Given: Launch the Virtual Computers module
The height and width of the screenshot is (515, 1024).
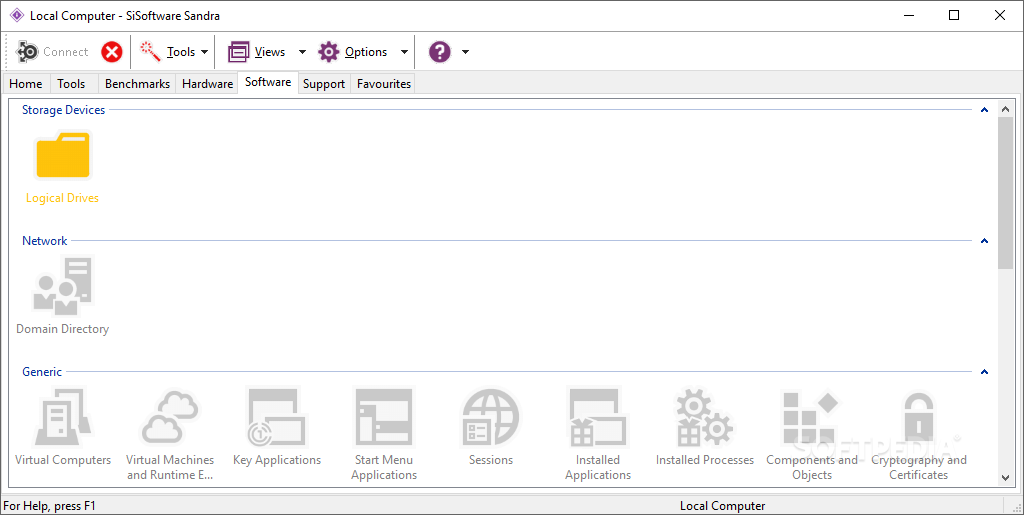Looking at the screenshot, I should [63, 428].
